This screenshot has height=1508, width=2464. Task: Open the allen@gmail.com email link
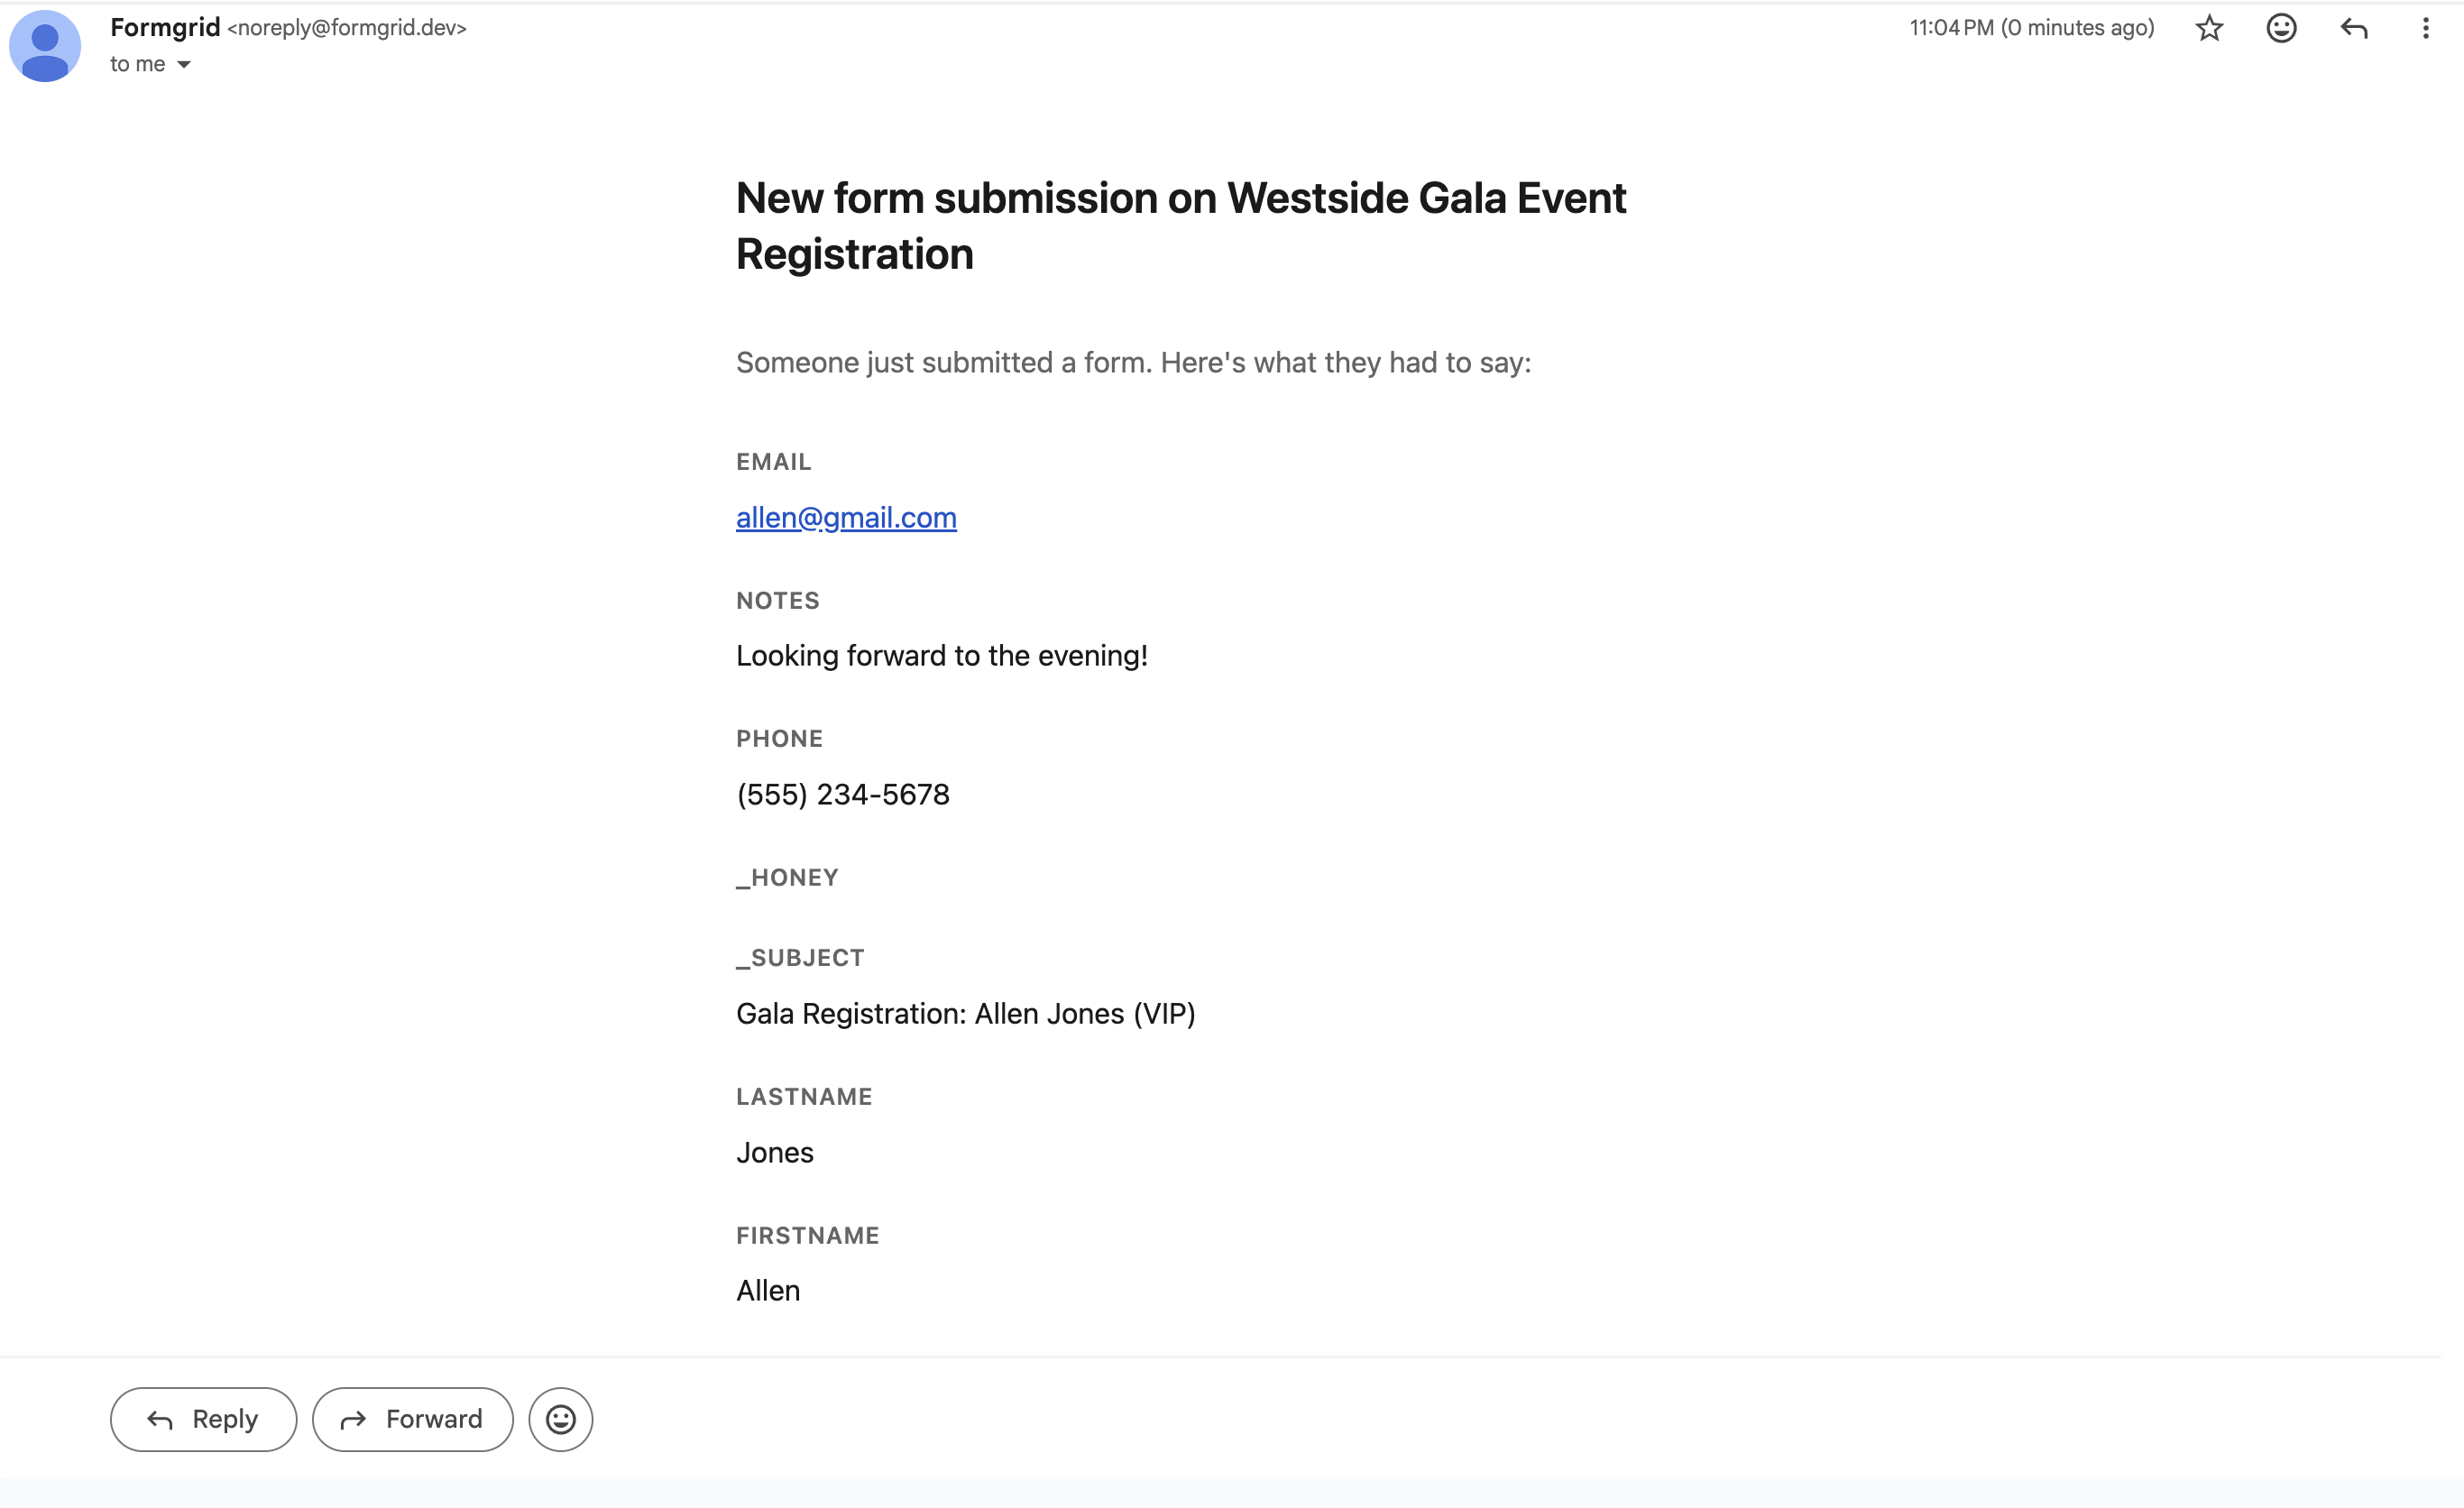coord(846,517)
